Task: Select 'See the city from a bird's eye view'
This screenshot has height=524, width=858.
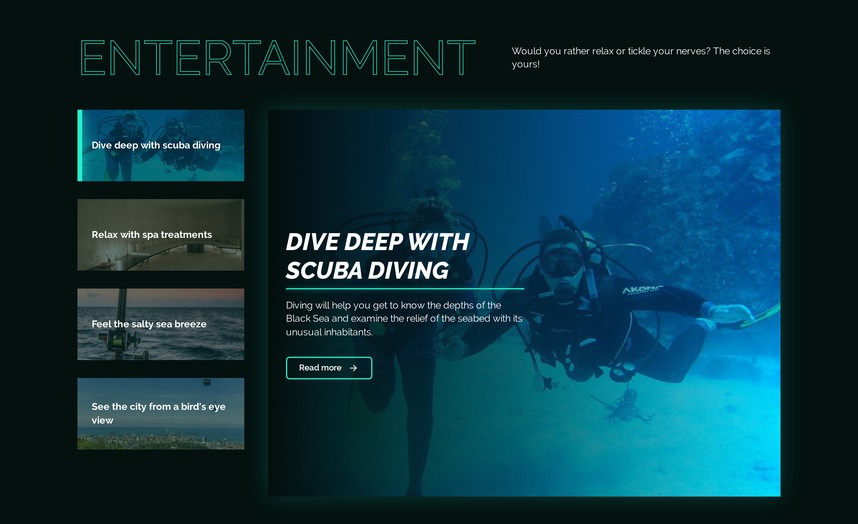Action: coord(161,414)
